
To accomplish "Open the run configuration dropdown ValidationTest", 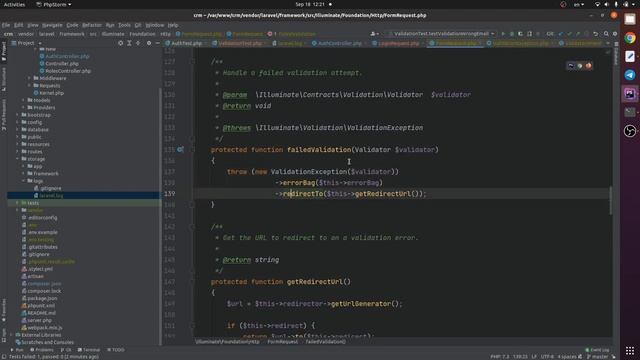I will pyautogui.click(x=442, y=34).
